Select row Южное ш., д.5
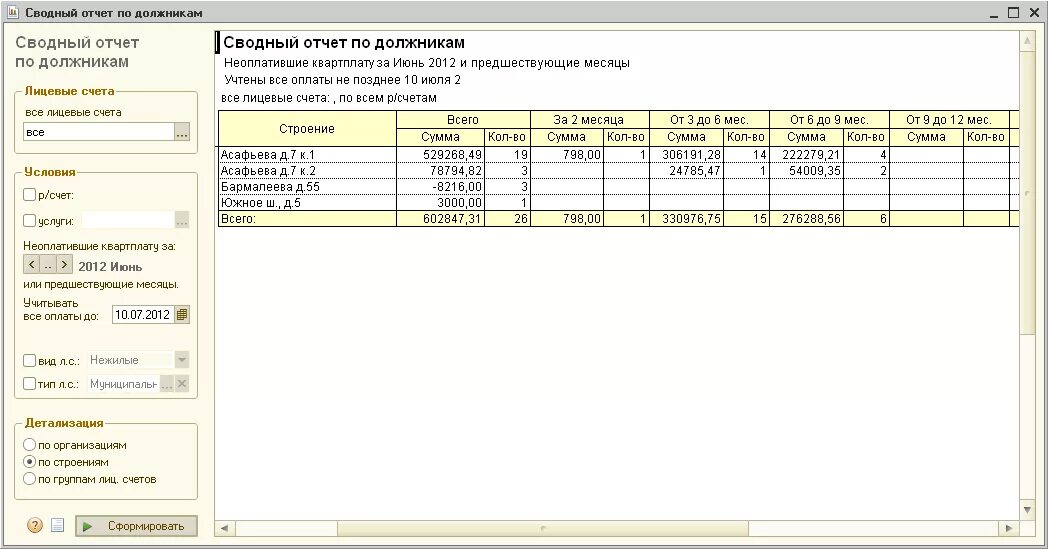Screen dimensions: 1048x549 tap(307, 203)
